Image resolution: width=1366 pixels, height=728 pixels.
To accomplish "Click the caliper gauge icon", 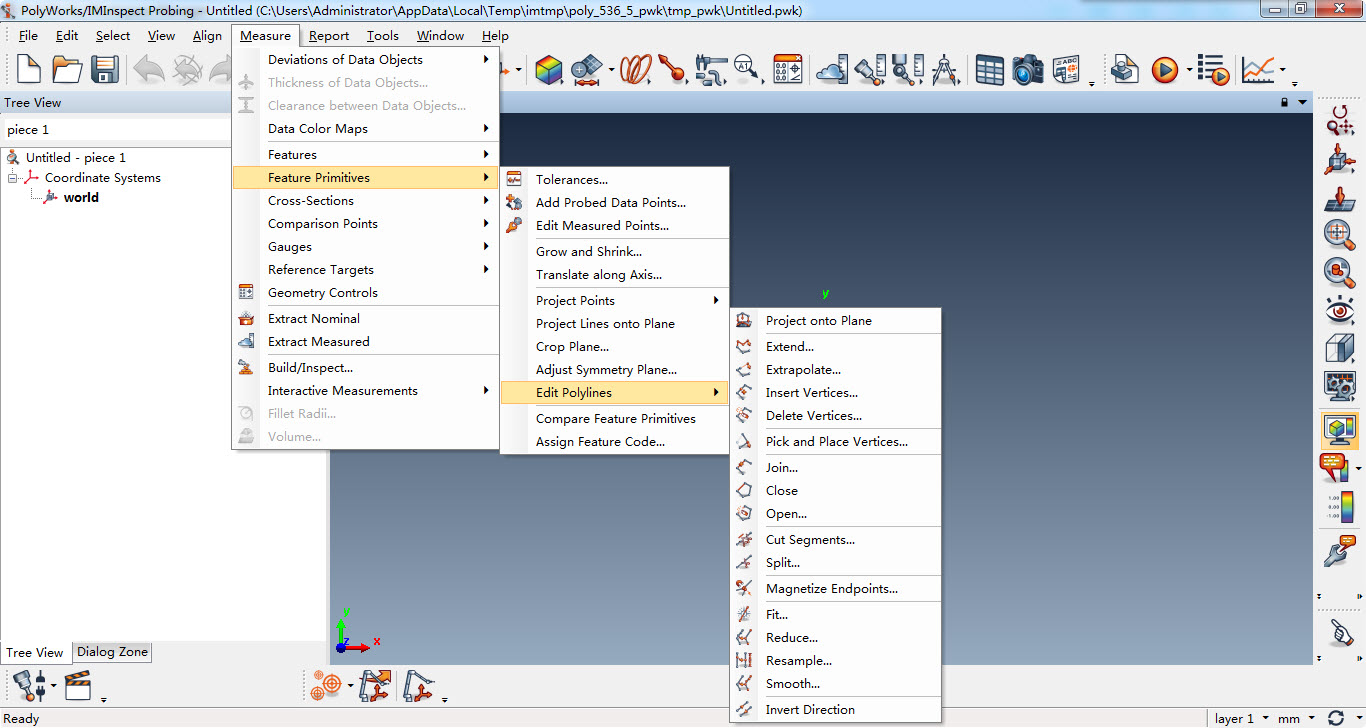I will click(709, 69).
